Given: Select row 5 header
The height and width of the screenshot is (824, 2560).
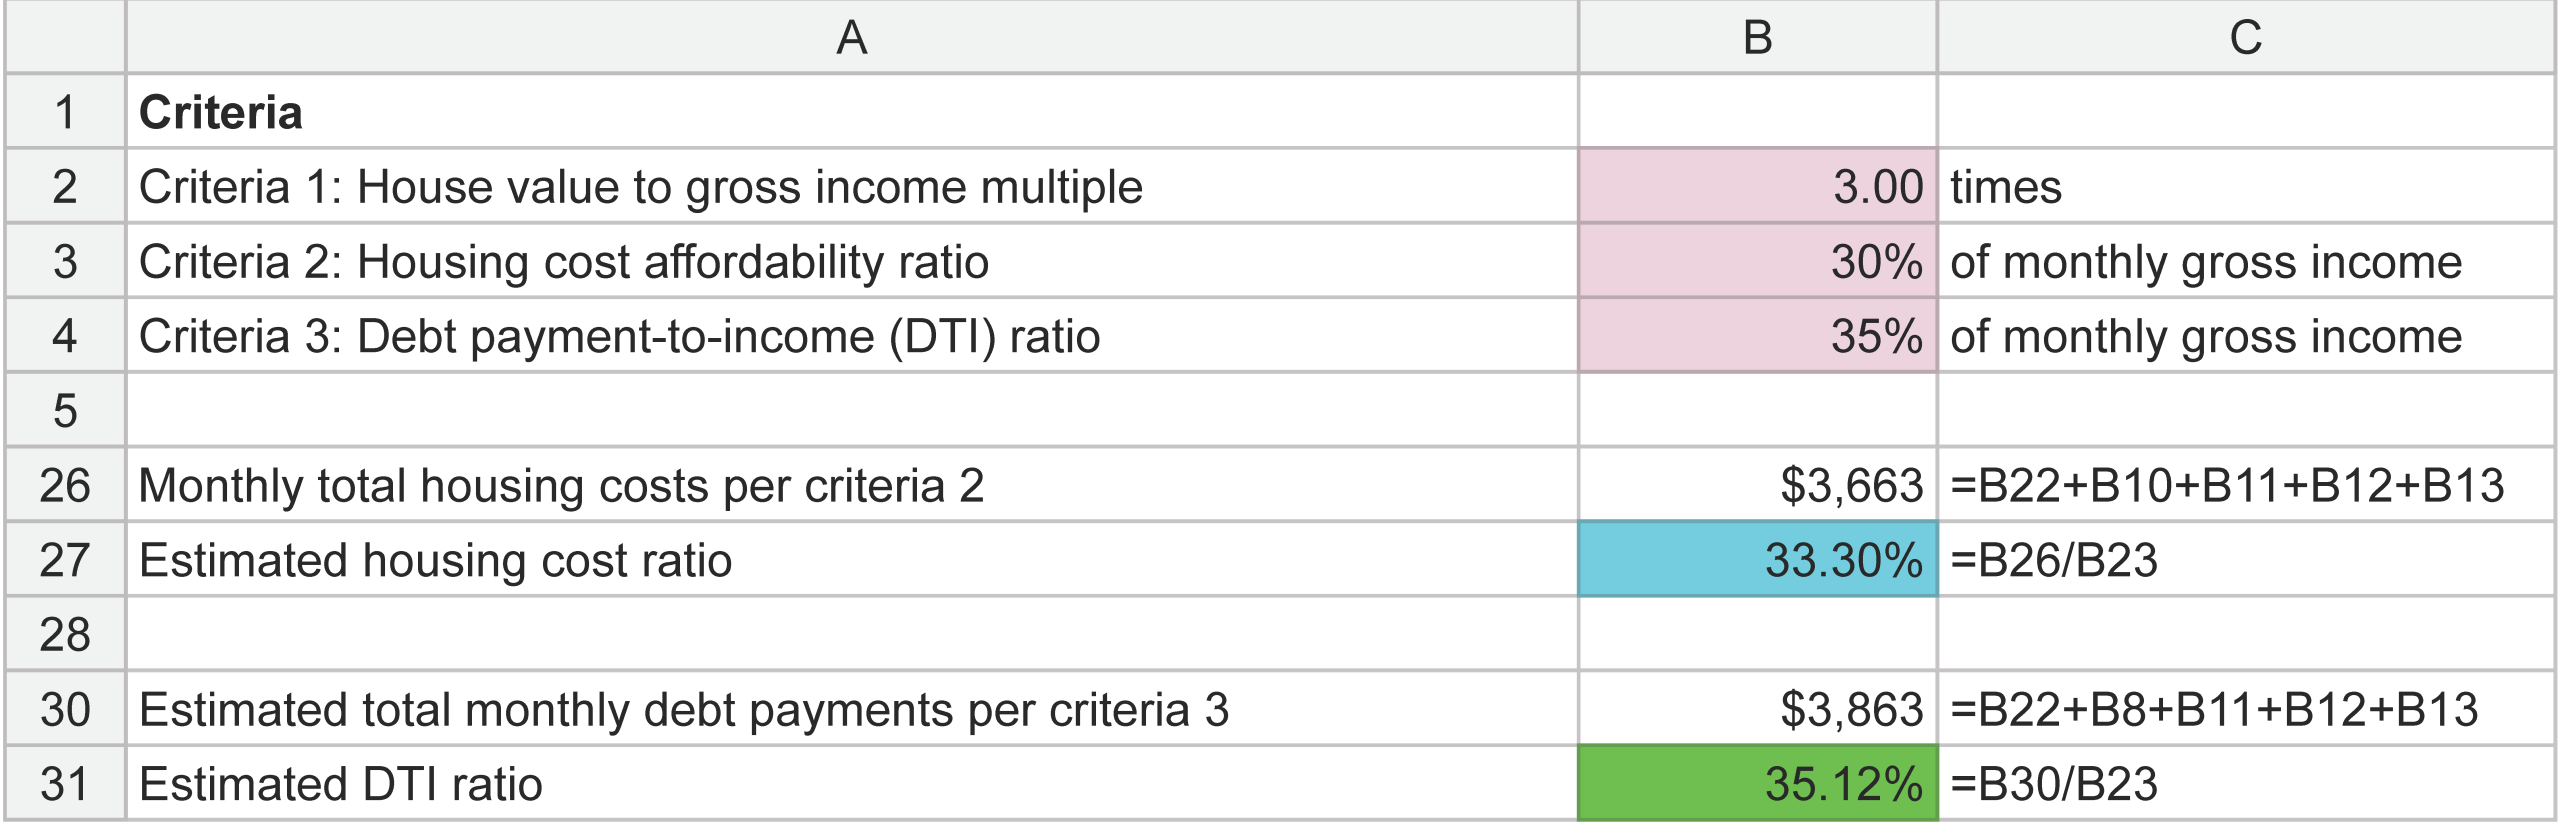Looking at the screenshot, I should (65, 410).
